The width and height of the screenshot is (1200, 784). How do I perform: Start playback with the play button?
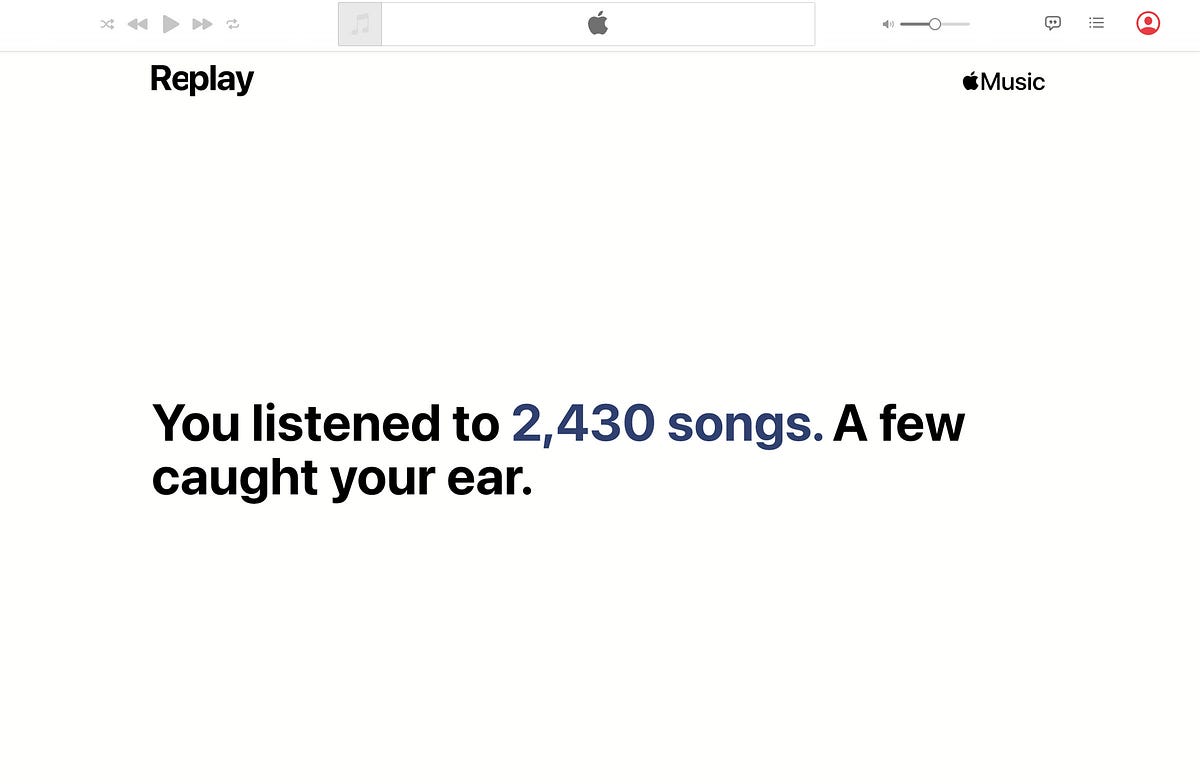[x=170, y=23]
